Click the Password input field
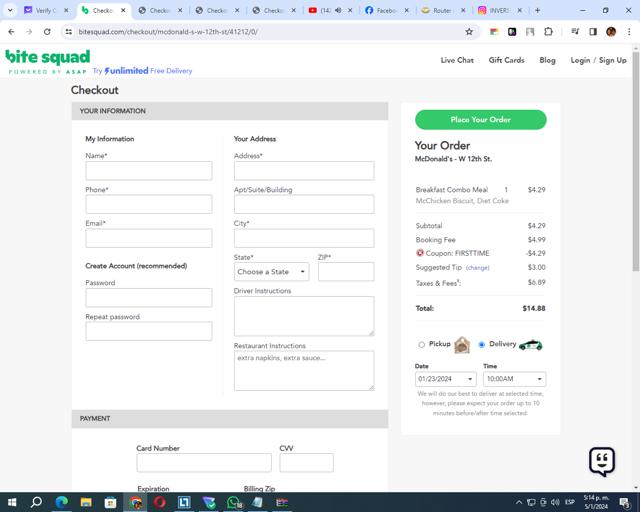 (x=149, y=298)
